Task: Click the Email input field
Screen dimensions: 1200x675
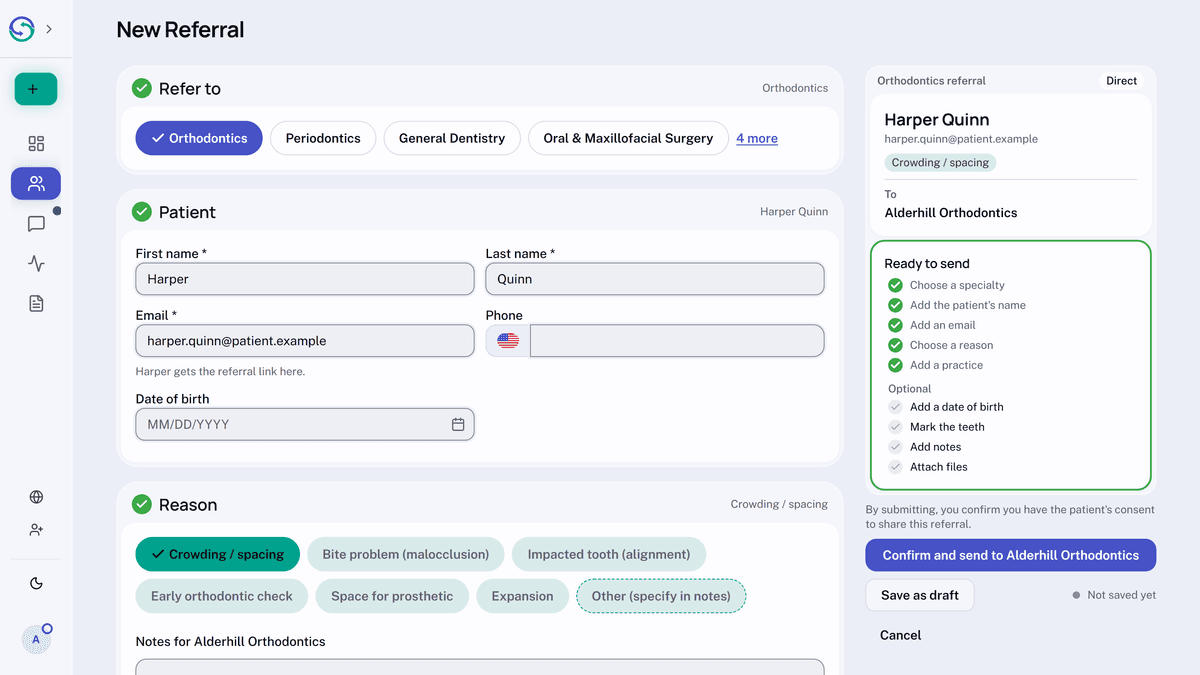Action: click(305, 341)
